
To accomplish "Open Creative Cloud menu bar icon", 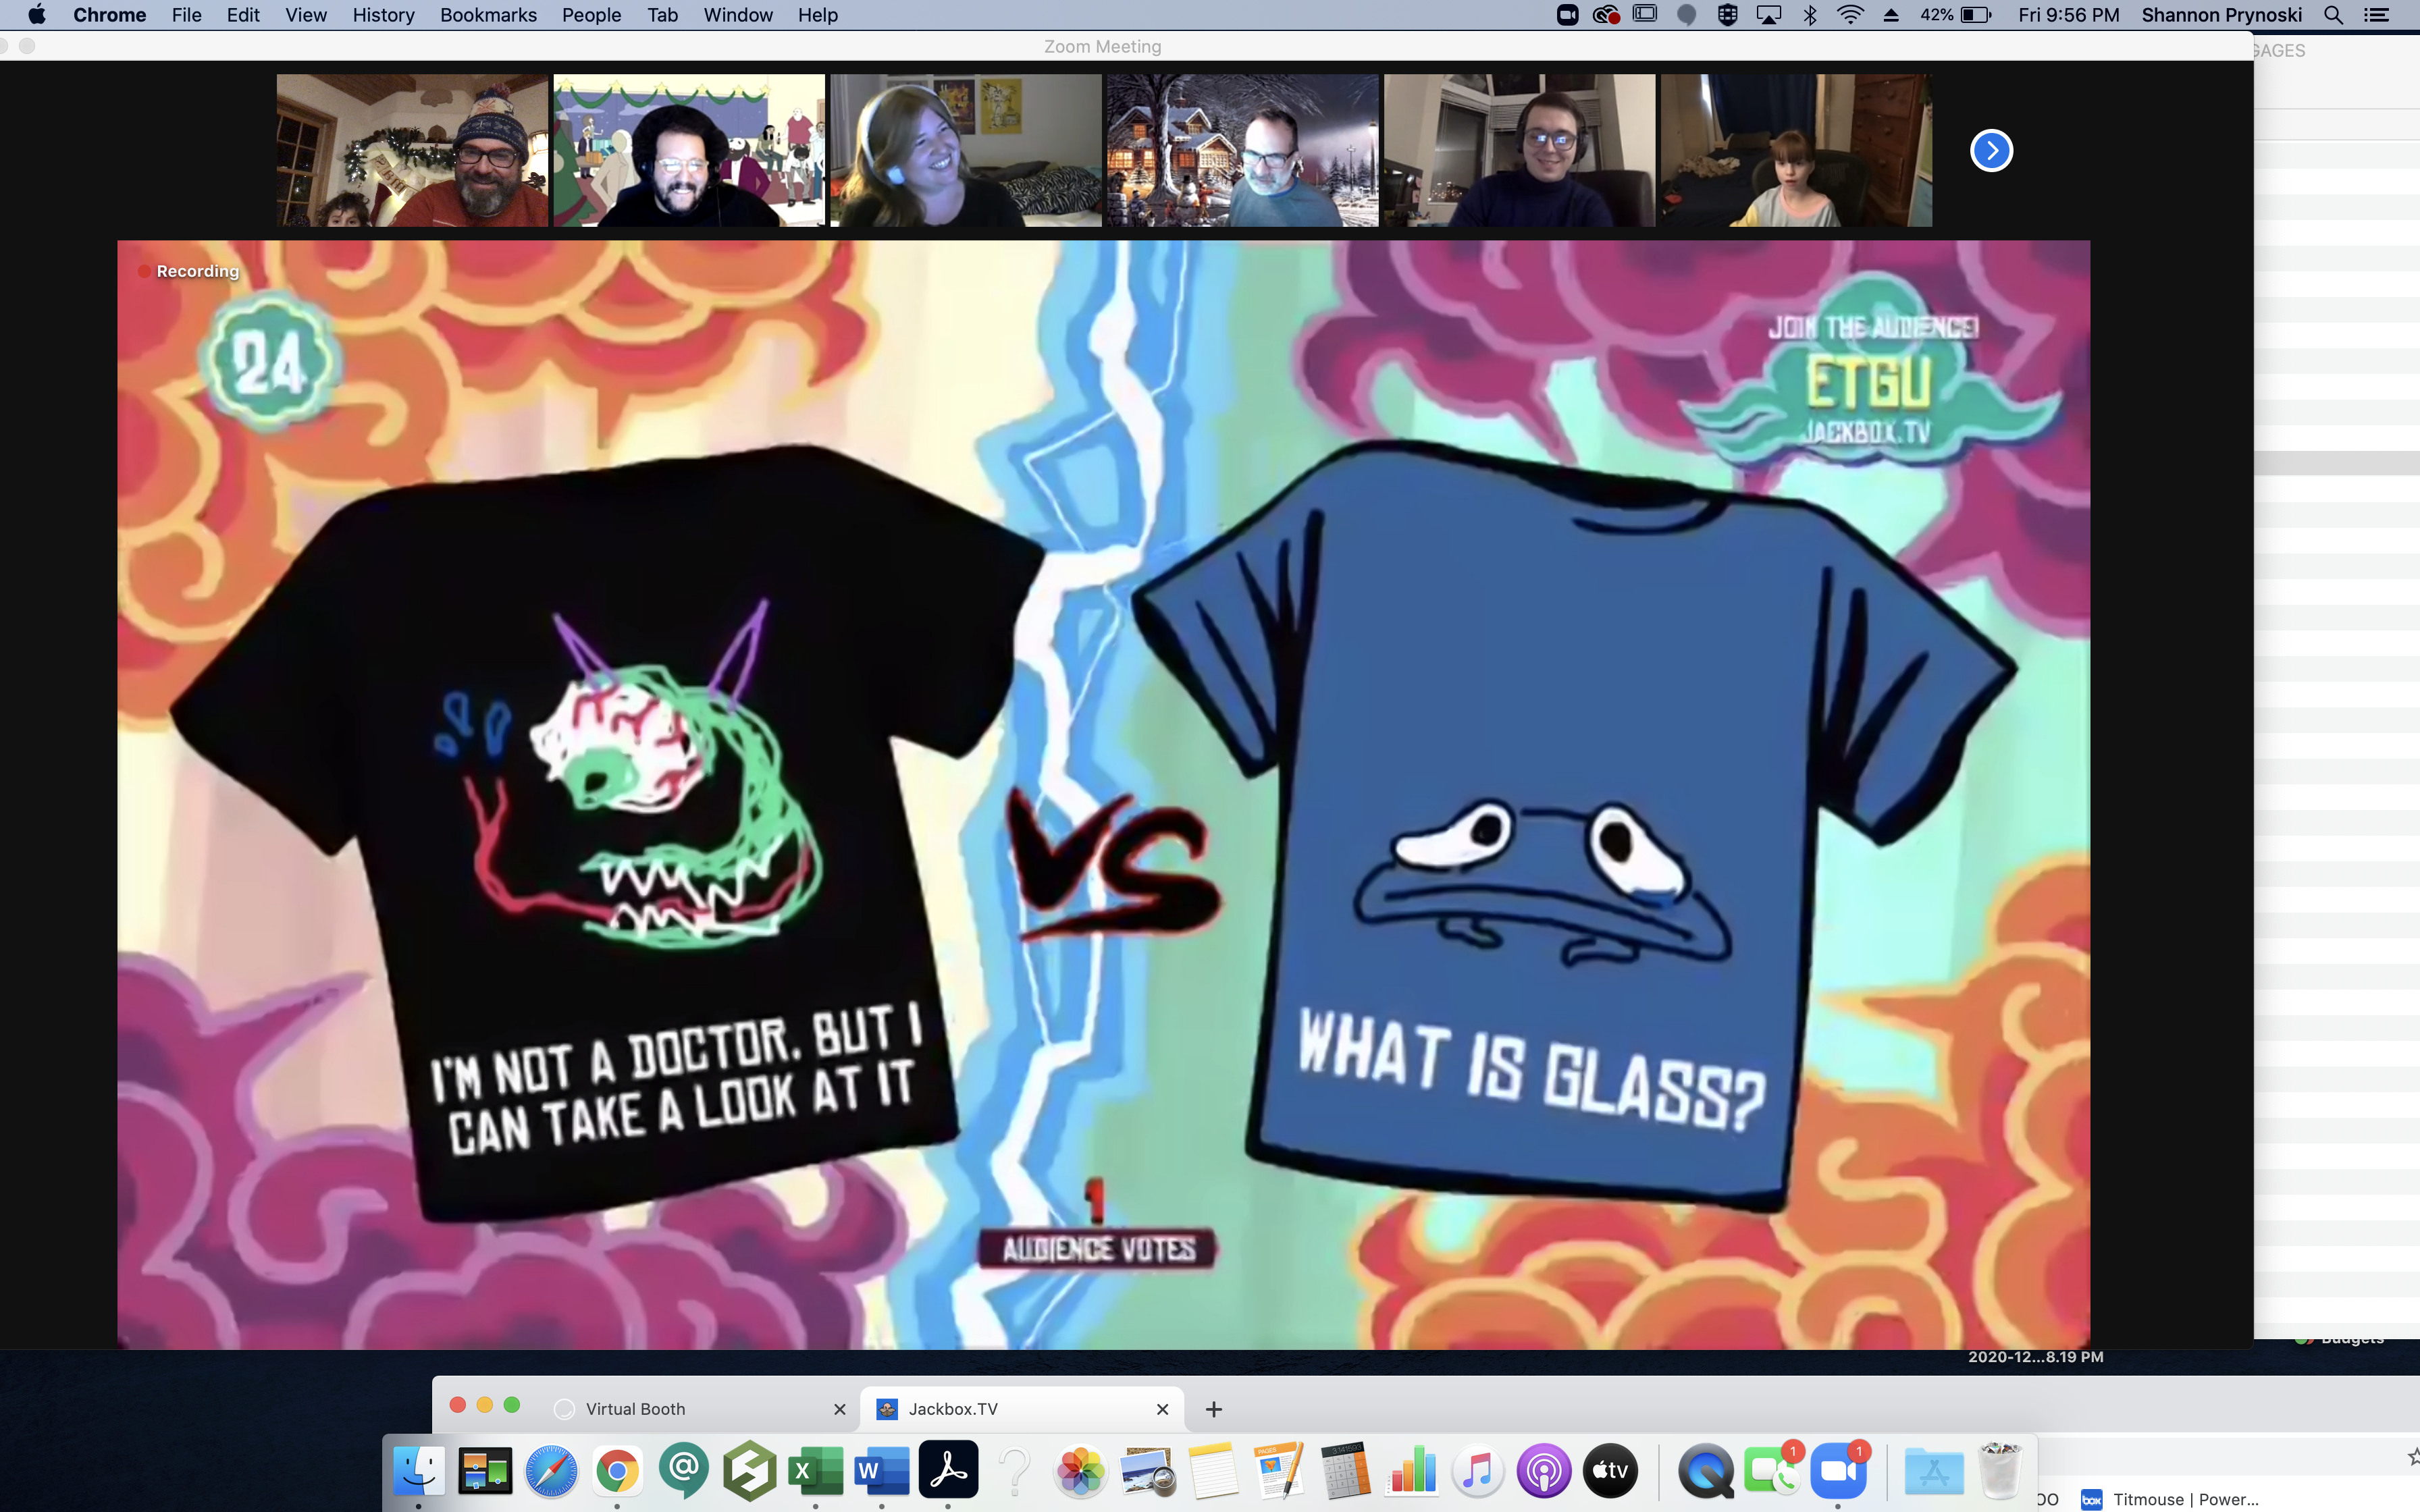I will (1606, 15).
